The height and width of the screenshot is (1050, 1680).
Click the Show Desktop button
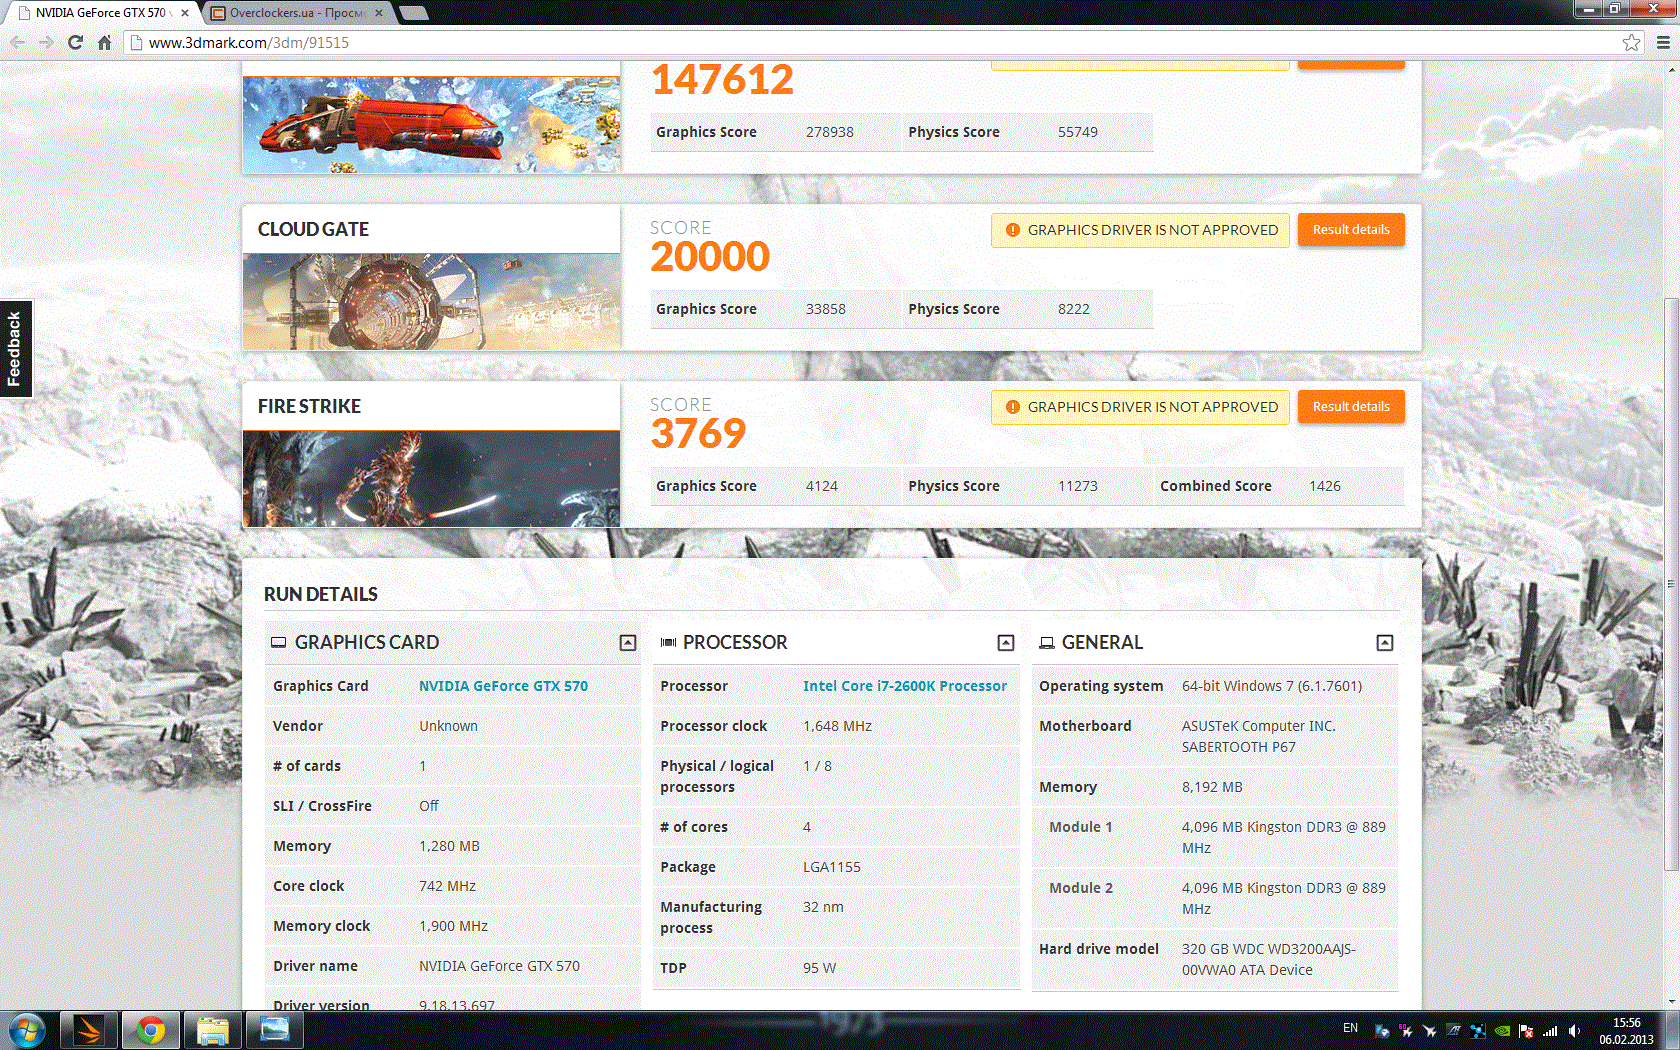(1673, 1030)
